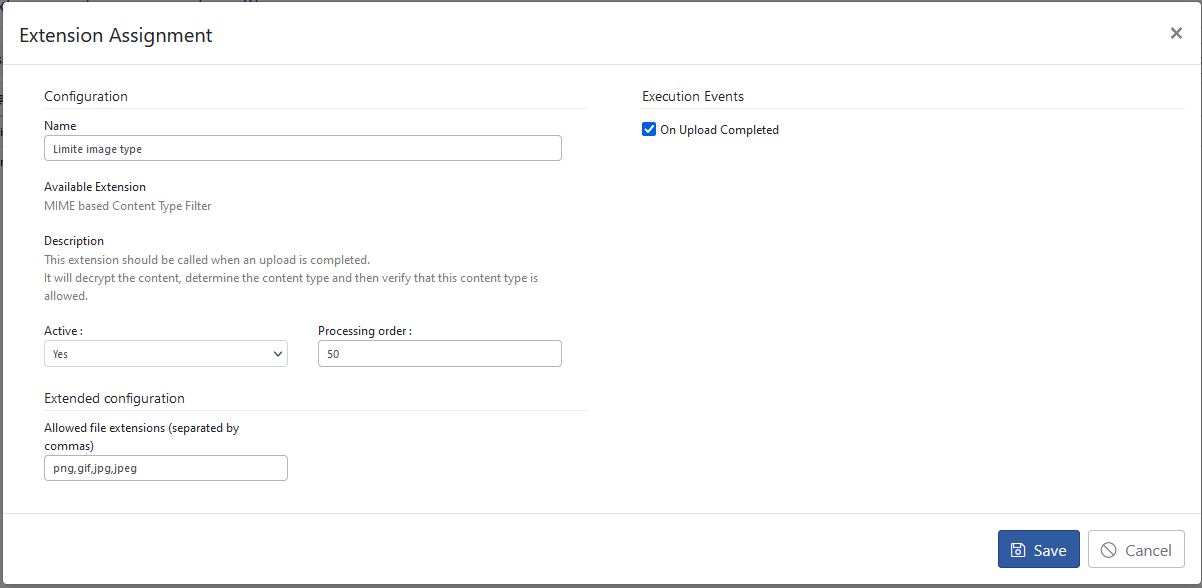Viewport: 1202px width, 588px height.
Task: Click the Processing order field showing 50
Action: click(x=439, y=354)
